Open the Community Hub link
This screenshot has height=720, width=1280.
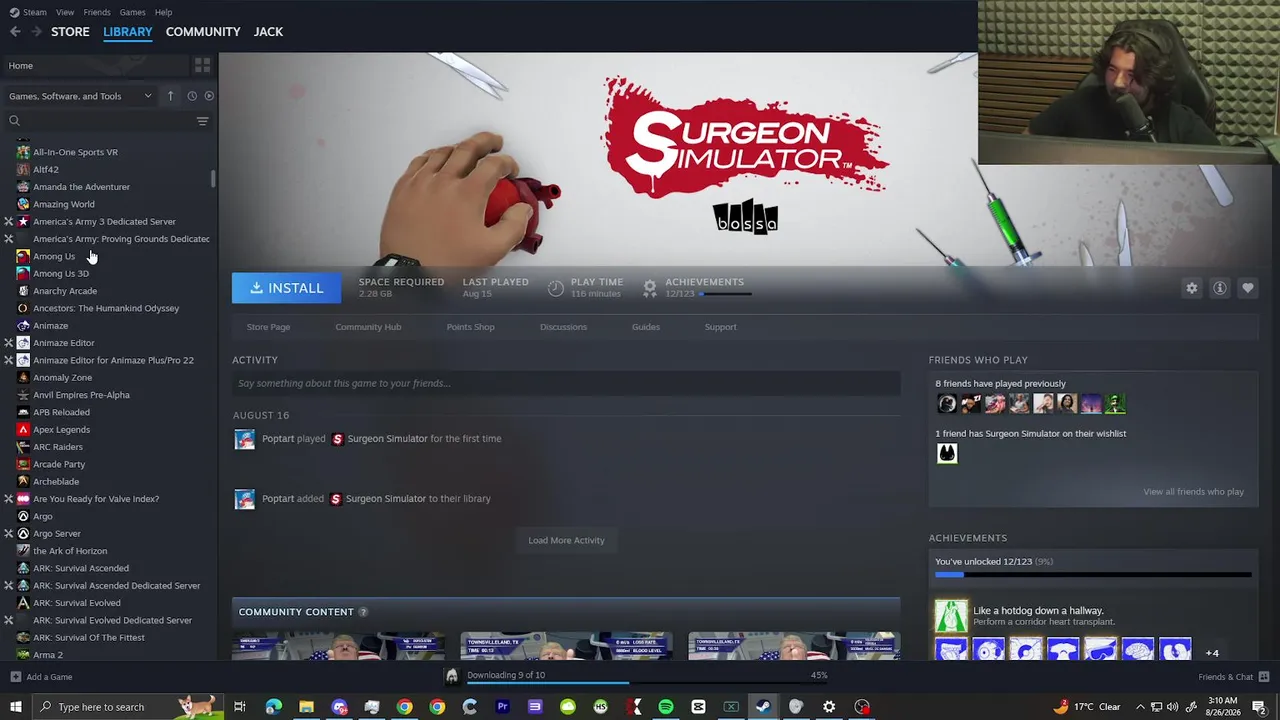click(x=368, y=327)
